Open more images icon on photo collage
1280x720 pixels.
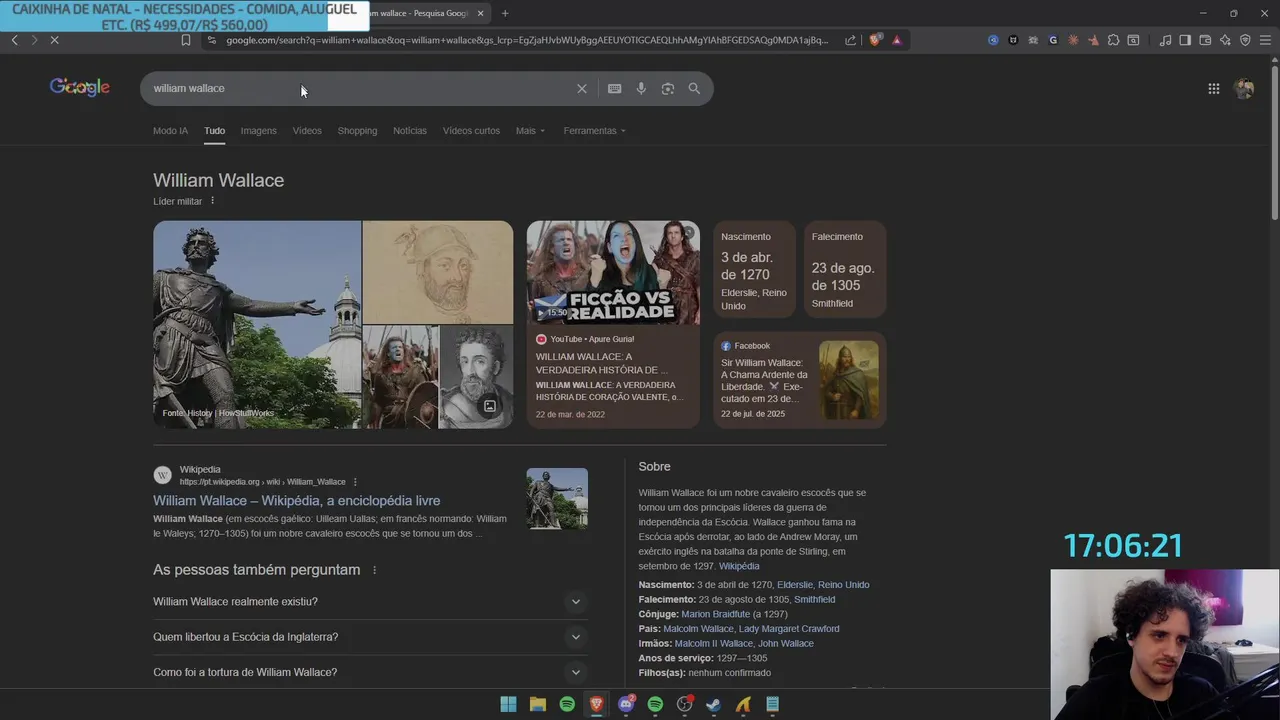490,406
